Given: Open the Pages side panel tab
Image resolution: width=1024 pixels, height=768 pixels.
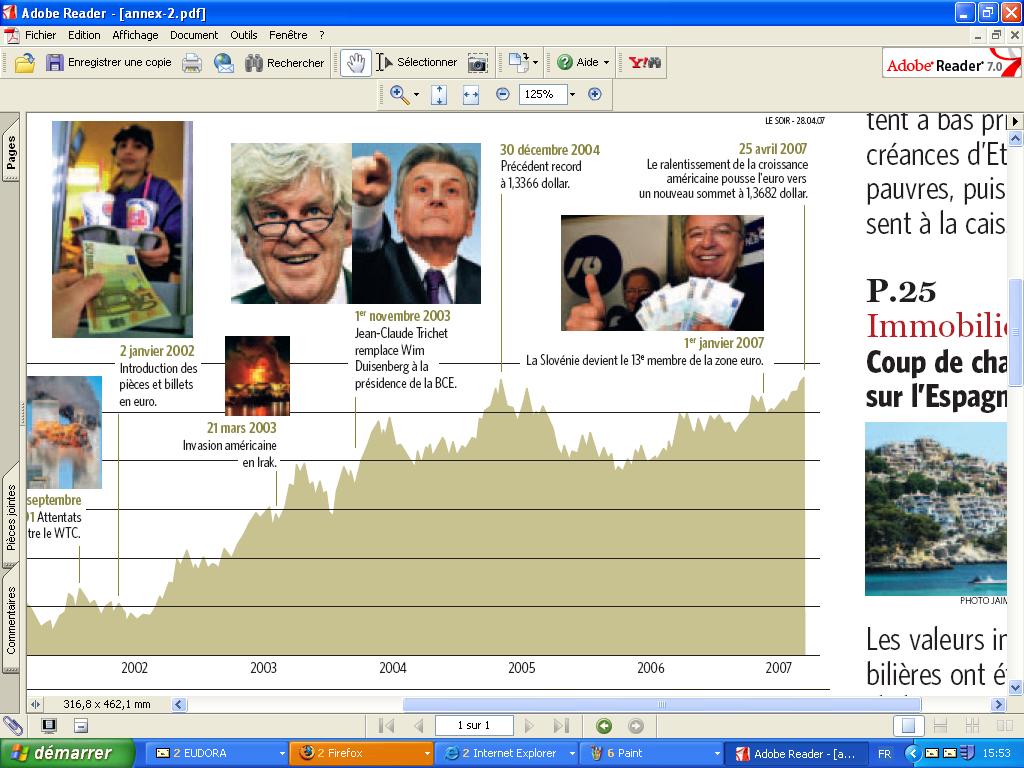Looking at the screenshot, I should tap(11, 152).
